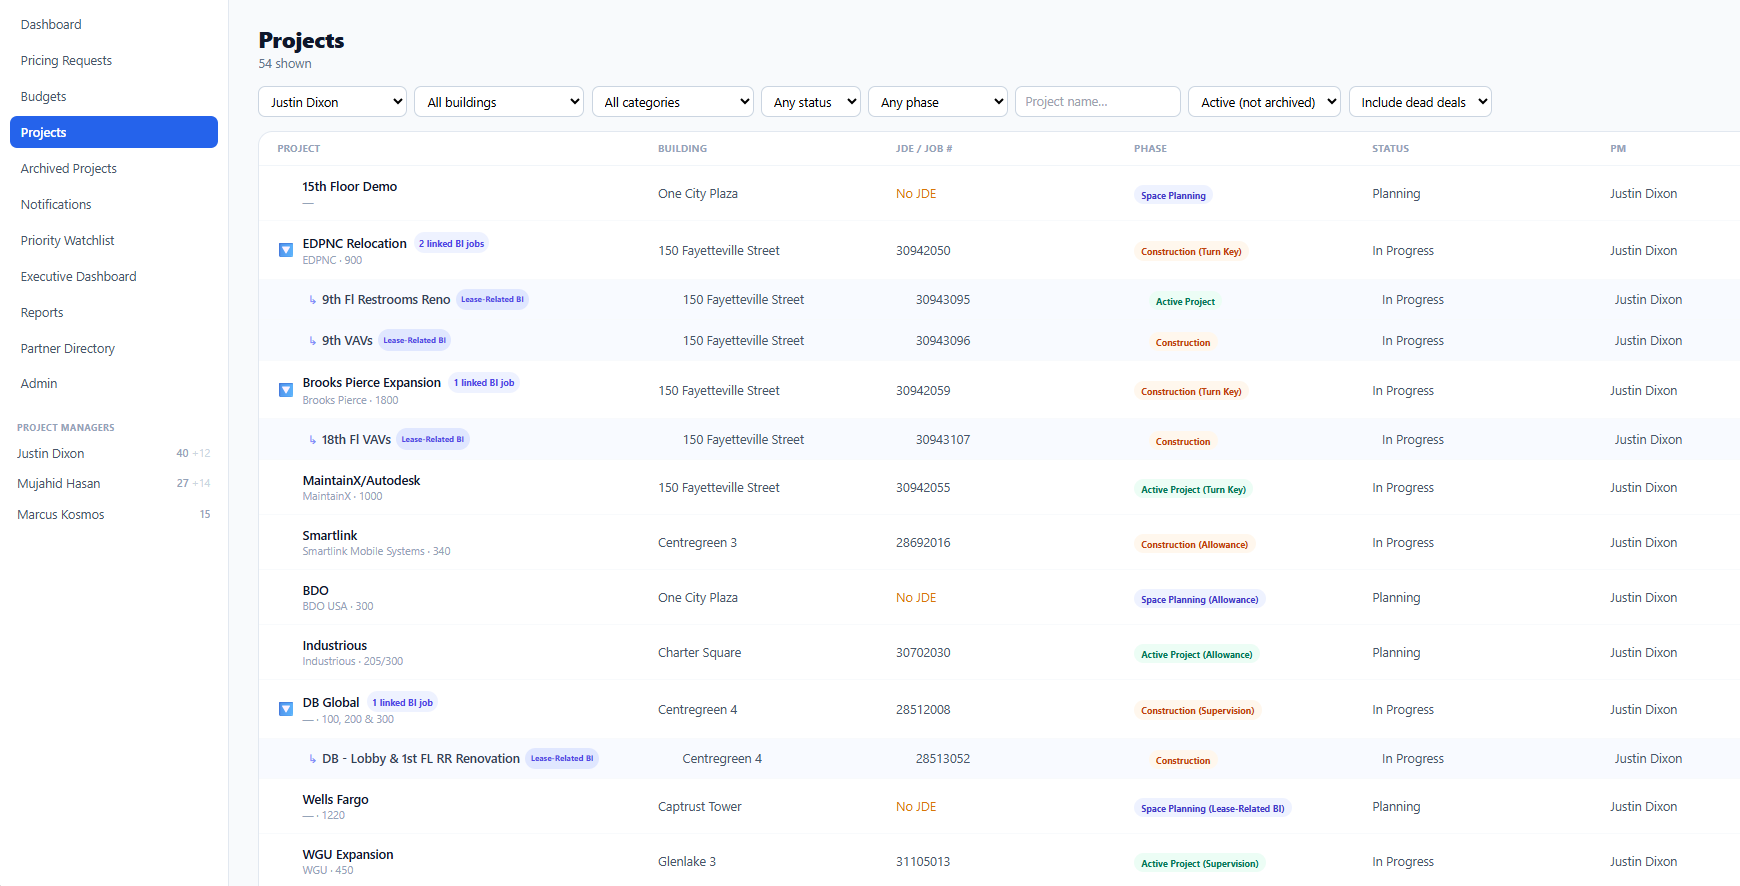1740x886 pixels.
Task: Open the Wells Fargo project
Action: click(336, 799)
